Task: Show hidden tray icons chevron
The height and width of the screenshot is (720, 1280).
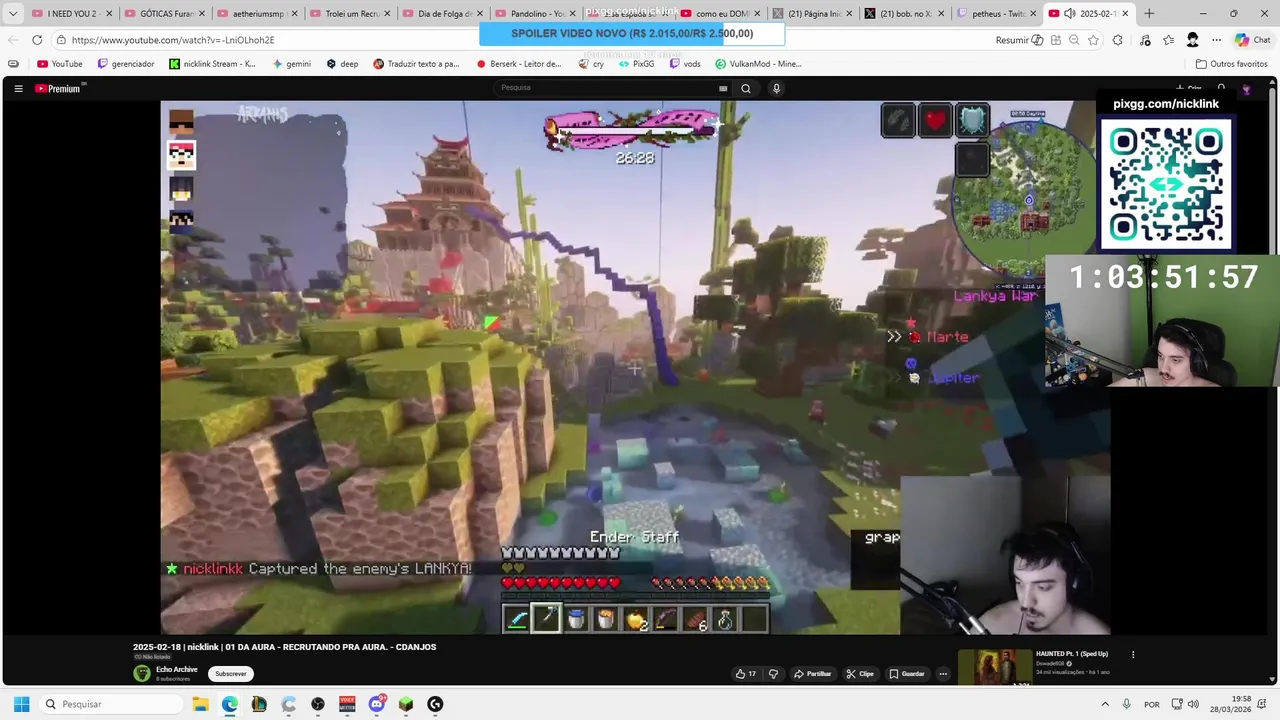Action: click(x=1105, y=704)
